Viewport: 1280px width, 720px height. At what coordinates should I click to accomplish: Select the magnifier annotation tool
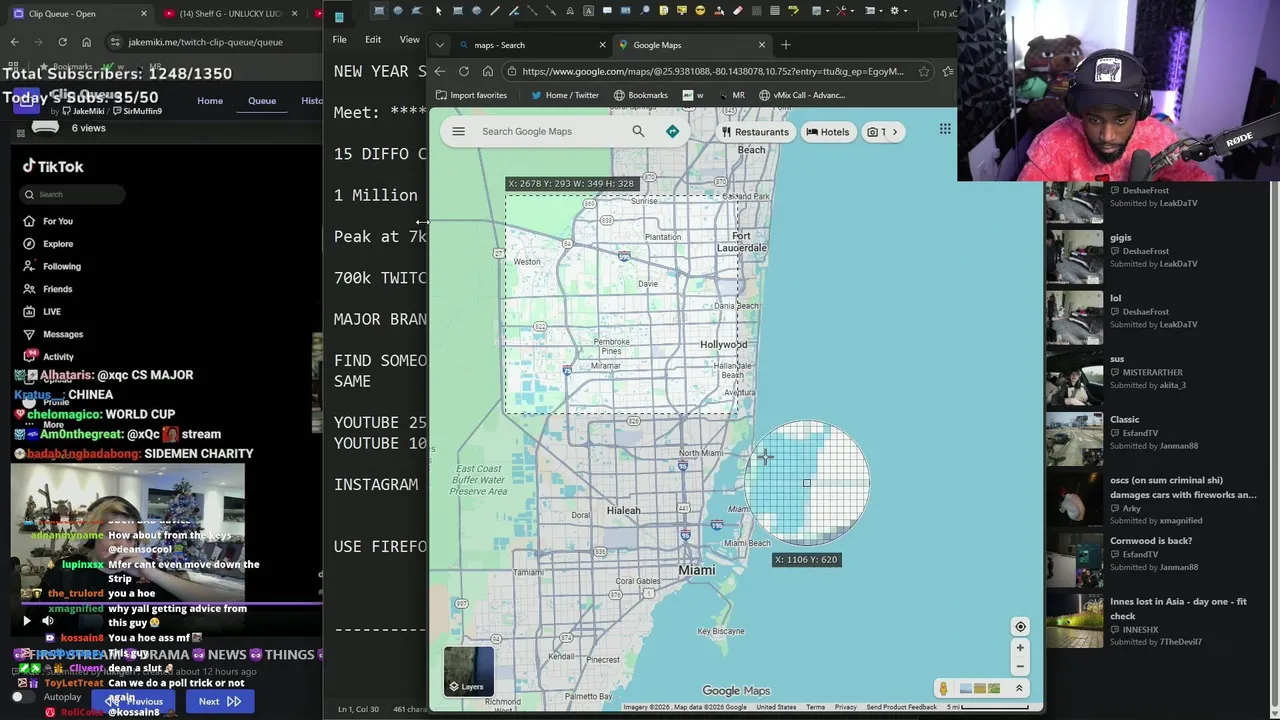[x=645, y=11]
